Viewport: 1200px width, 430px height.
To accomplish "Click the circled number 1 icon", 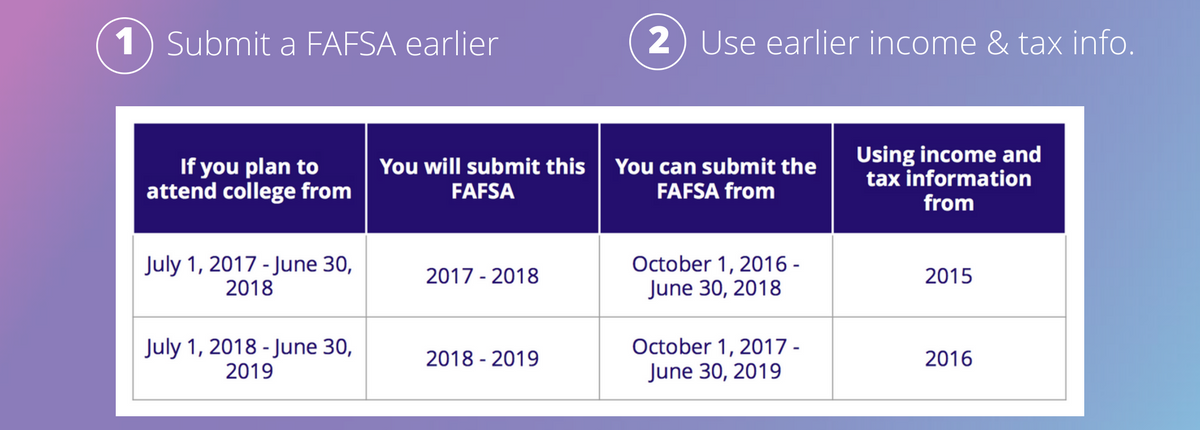I will click(x=124, y=46).
